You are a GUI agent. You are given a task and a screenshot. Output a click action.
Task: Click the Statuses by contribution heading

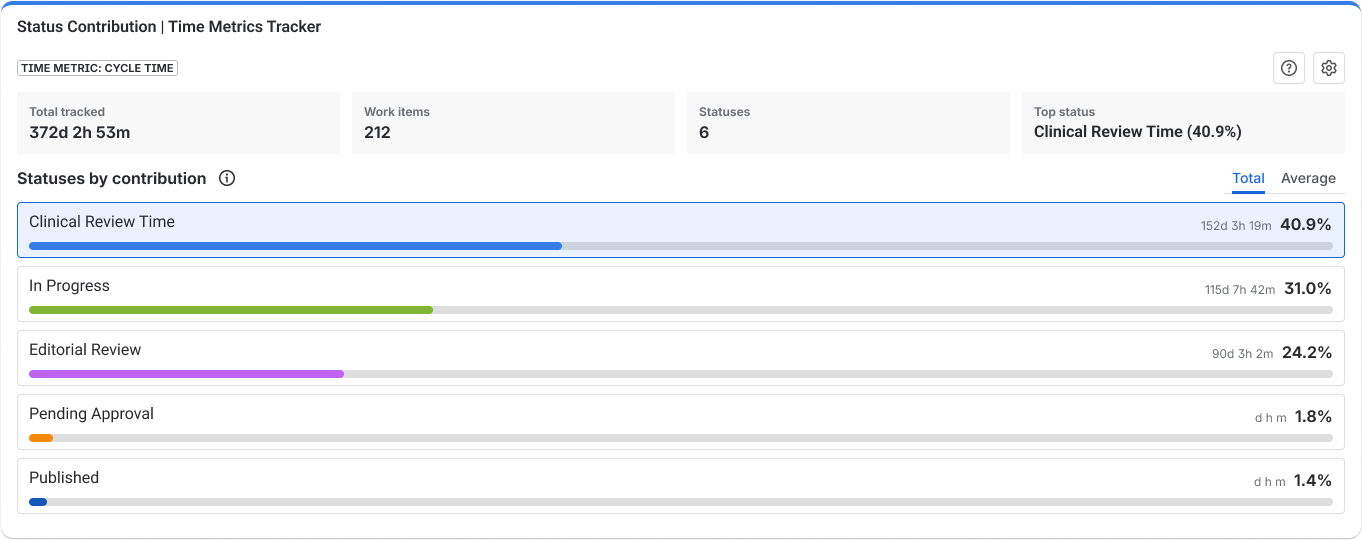point(111,178)
